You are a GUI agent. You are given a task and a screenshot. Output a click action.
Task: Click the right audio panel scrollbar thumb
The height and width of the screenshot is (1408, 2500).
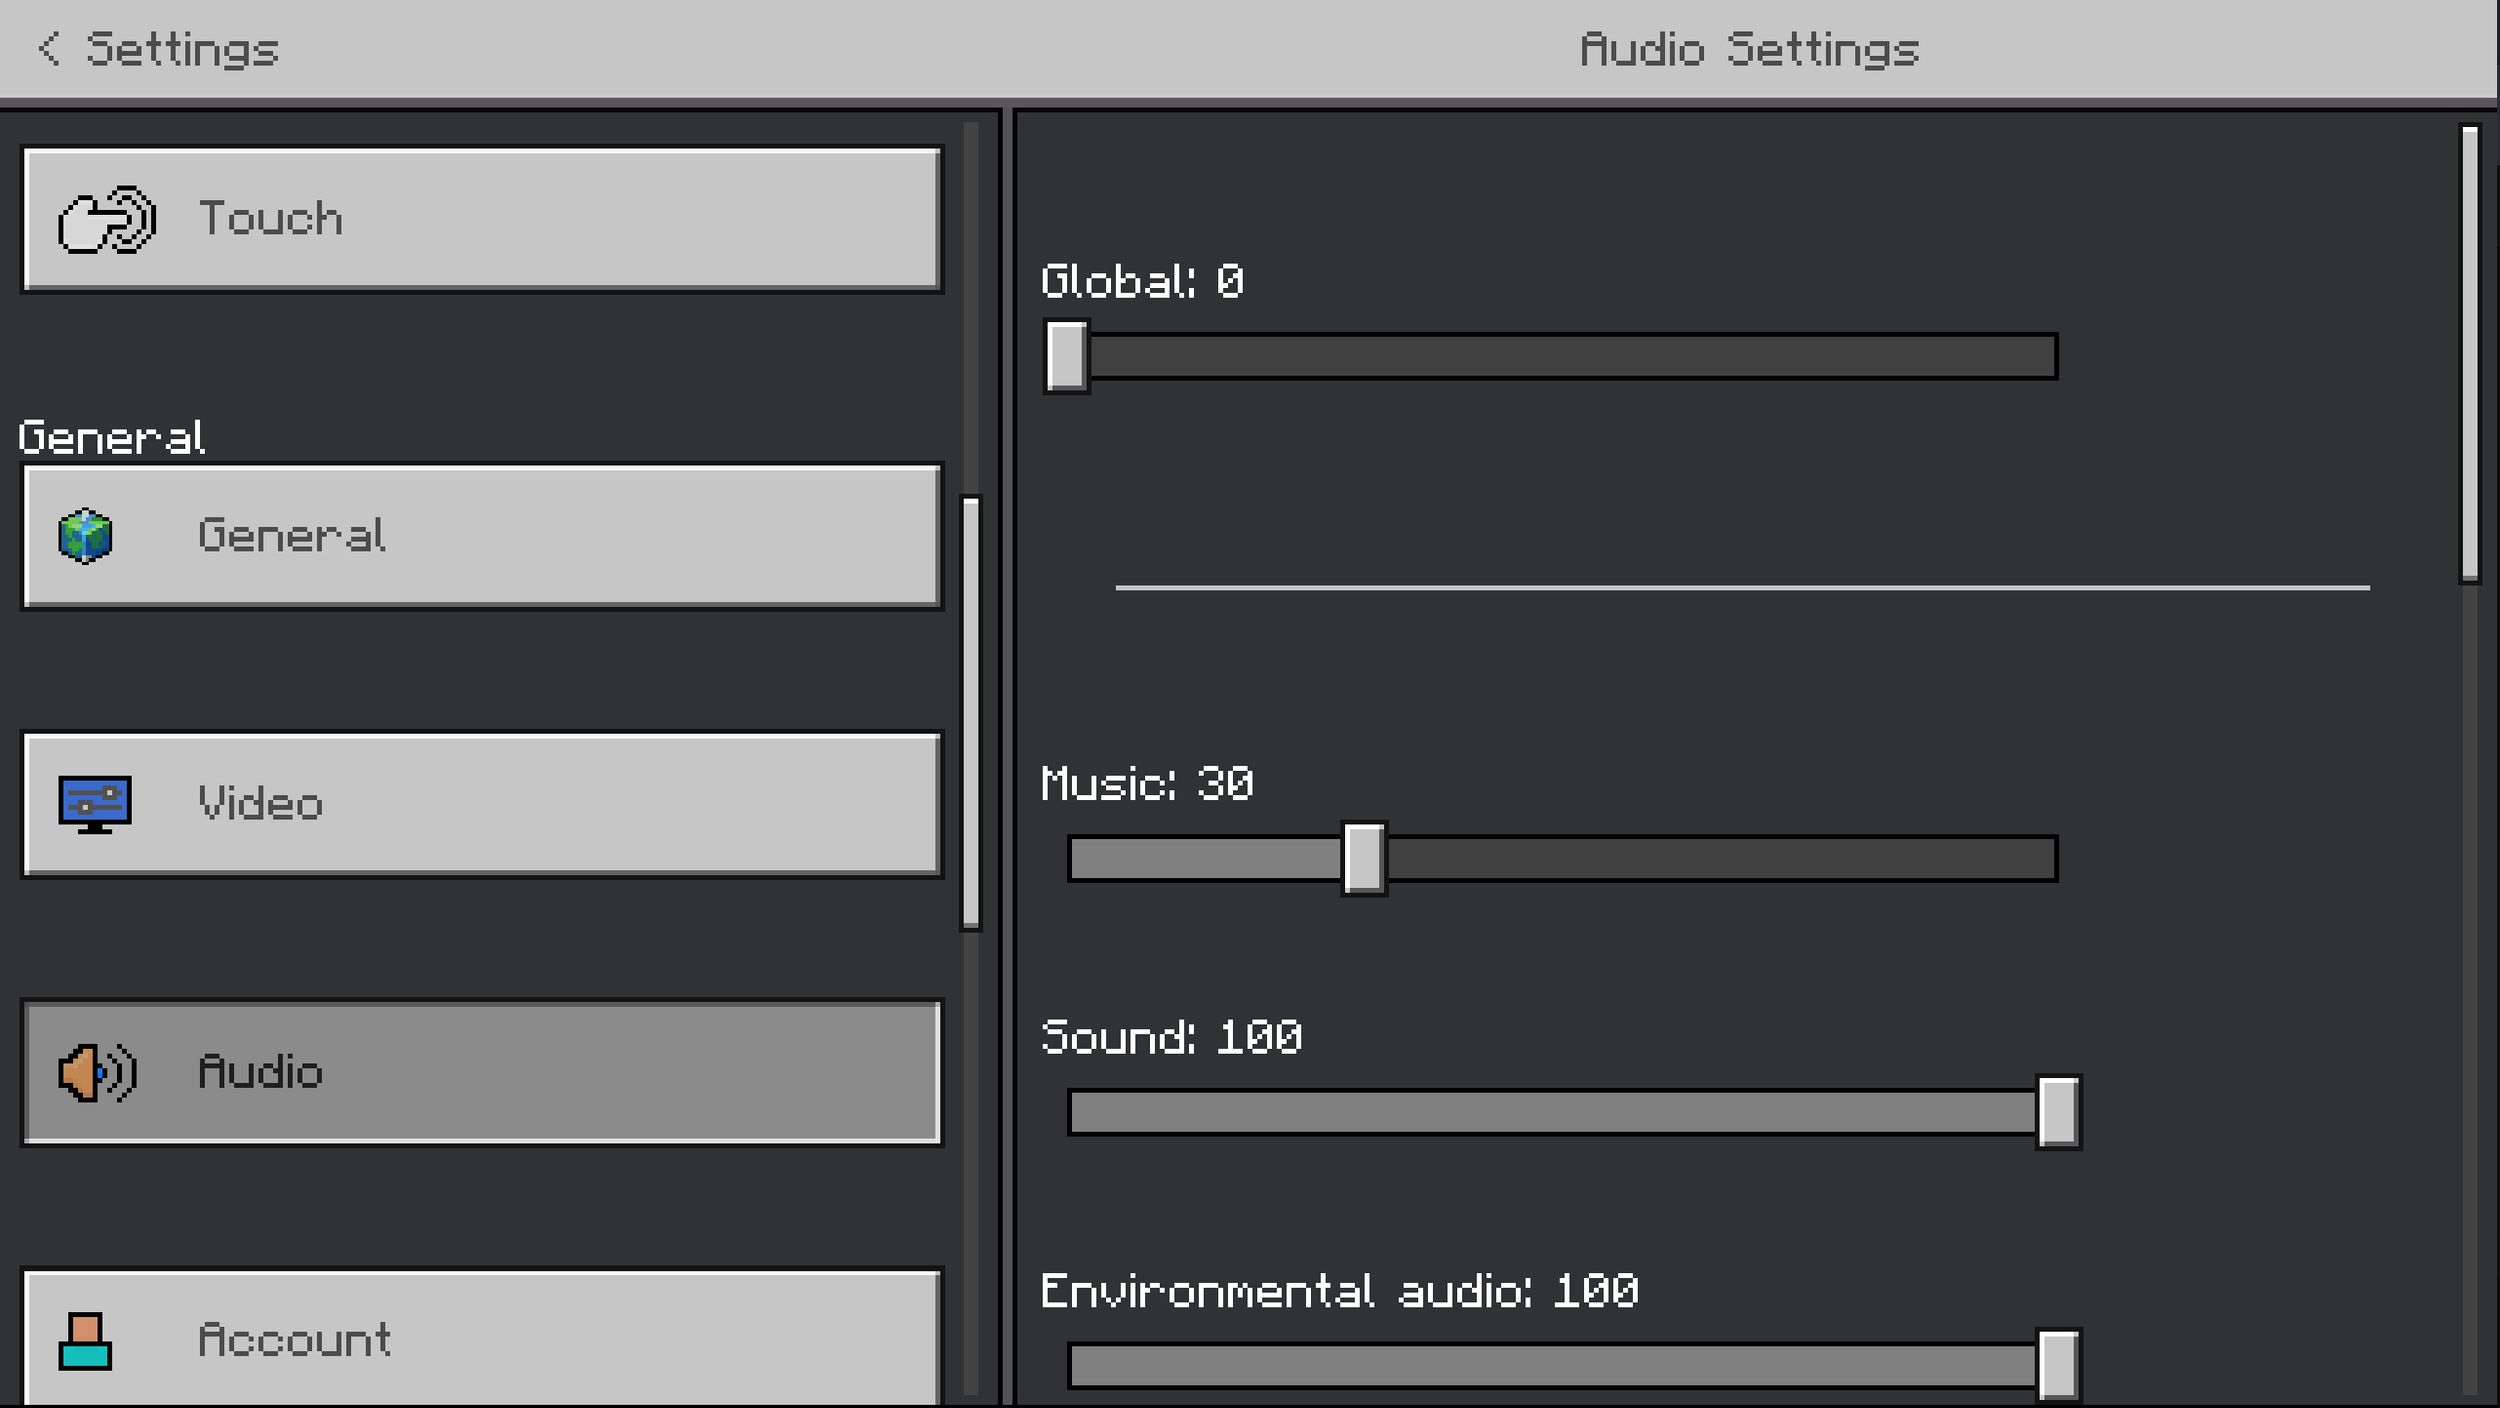point(2469,352)
